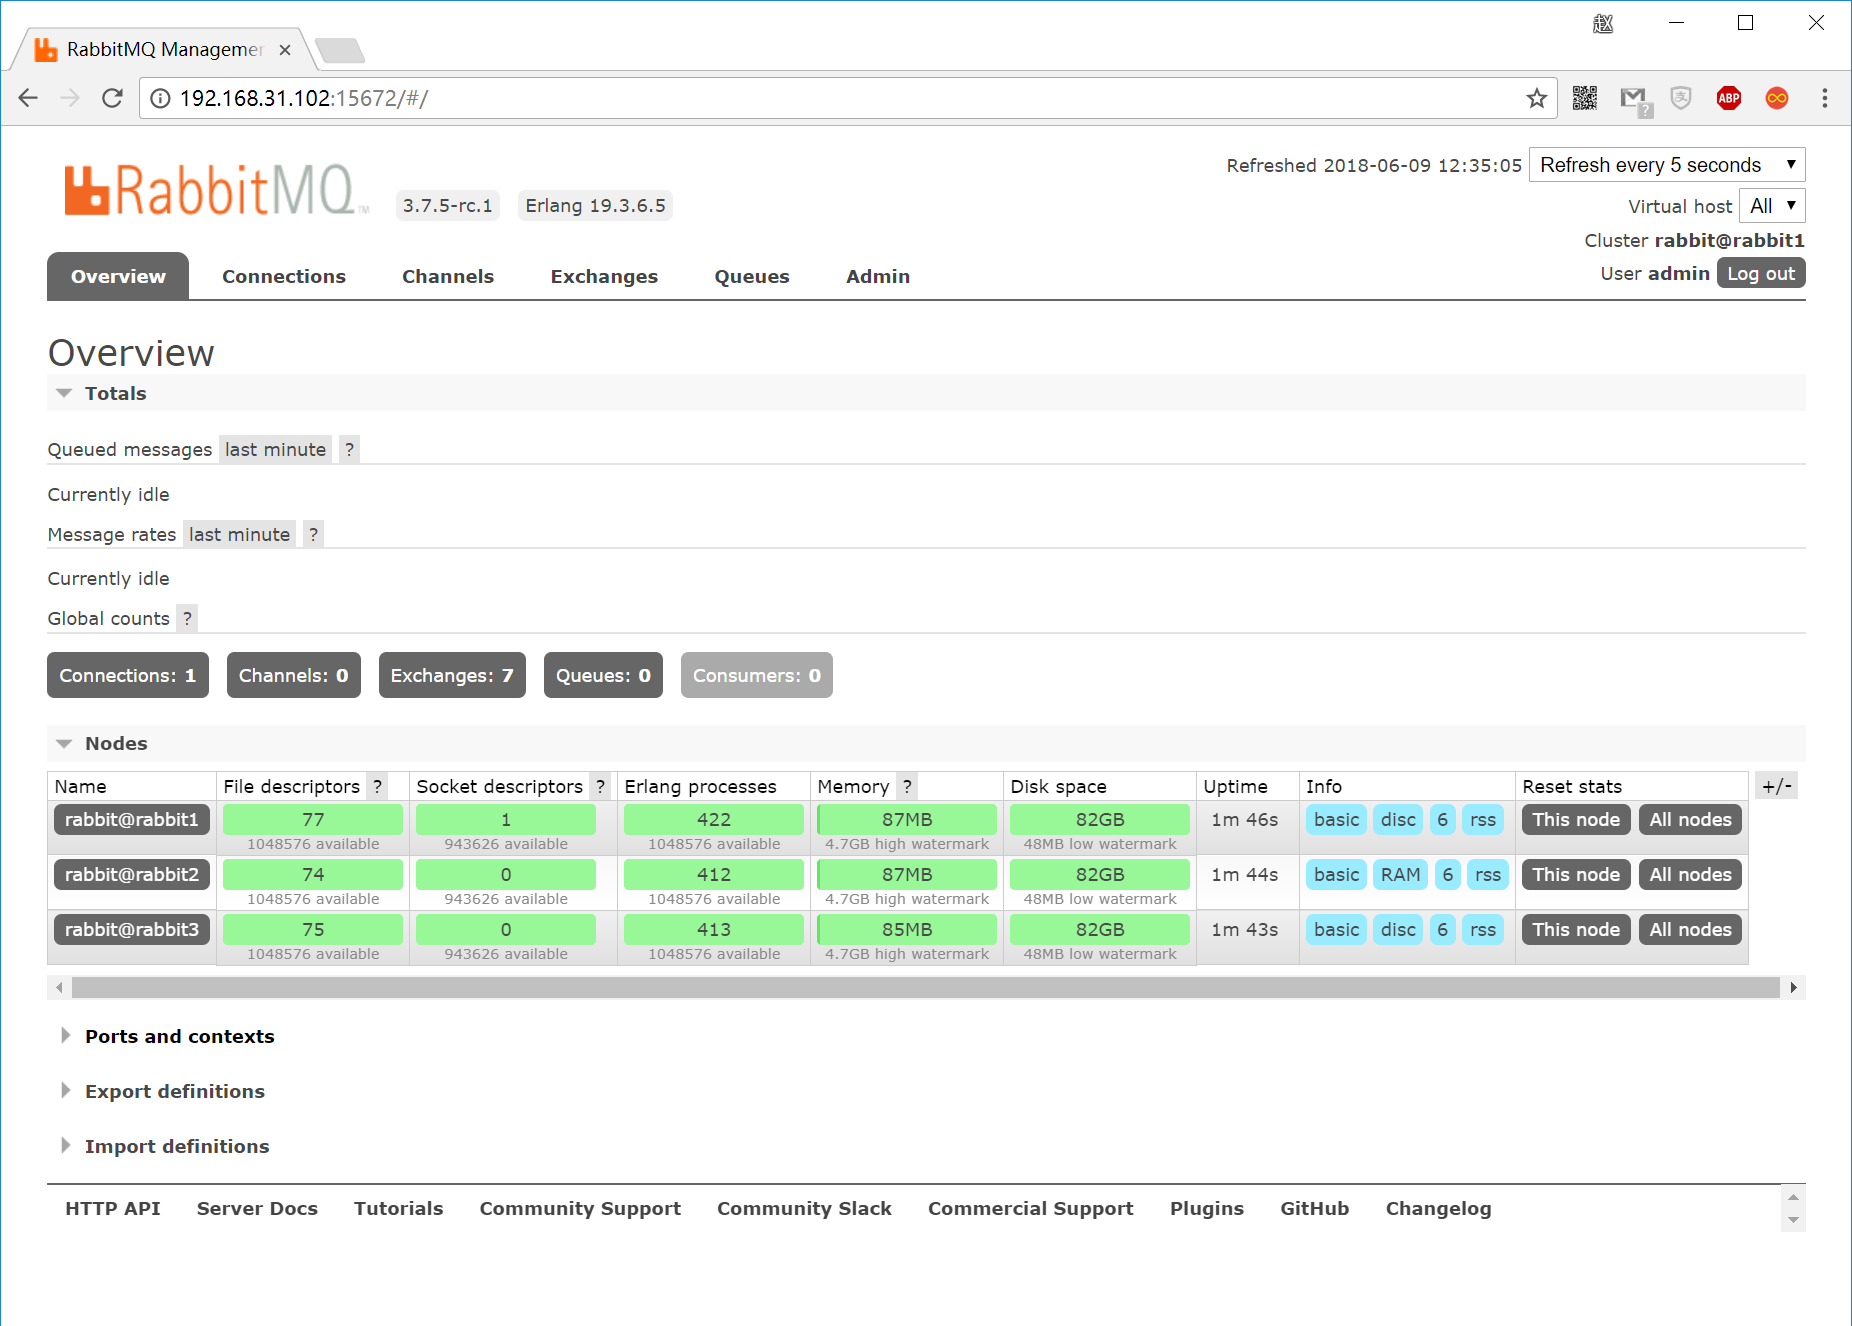The width and height of the screenshot is (1852, 1326).
Task: Select the Overview tab
Action: (x=118, y=276)
